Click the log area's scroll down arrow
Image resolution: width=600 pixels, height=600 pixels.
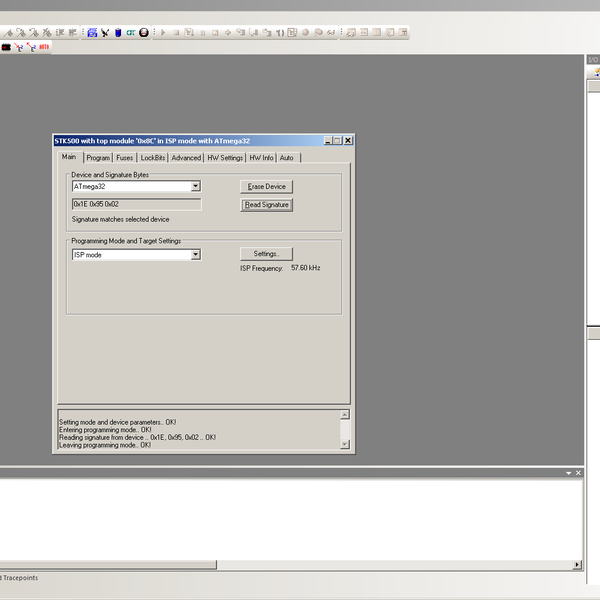(345, 444)
